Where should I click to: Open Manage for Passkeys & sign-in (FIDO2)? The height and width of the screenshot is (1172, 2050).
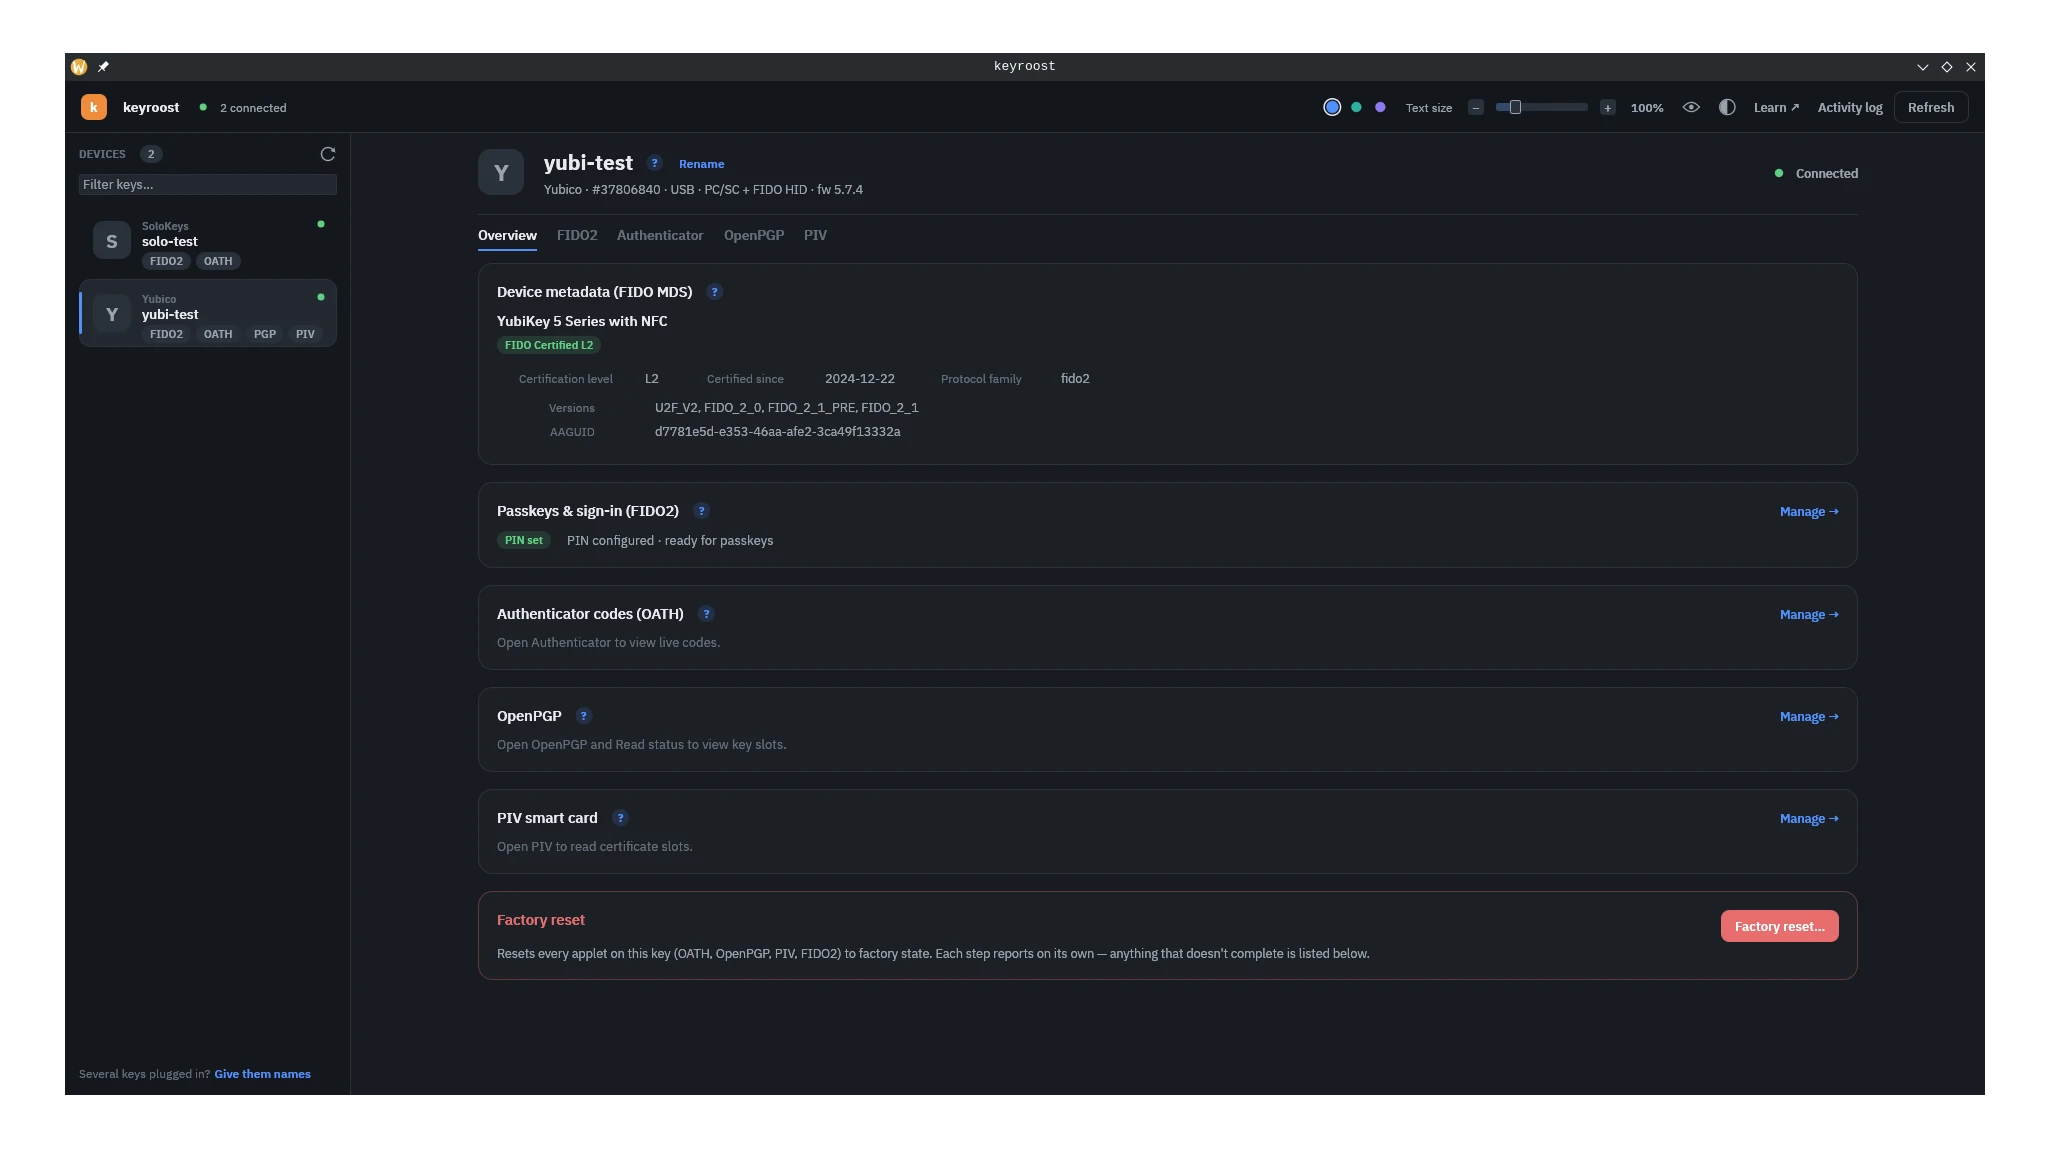tap(1809, 512)
